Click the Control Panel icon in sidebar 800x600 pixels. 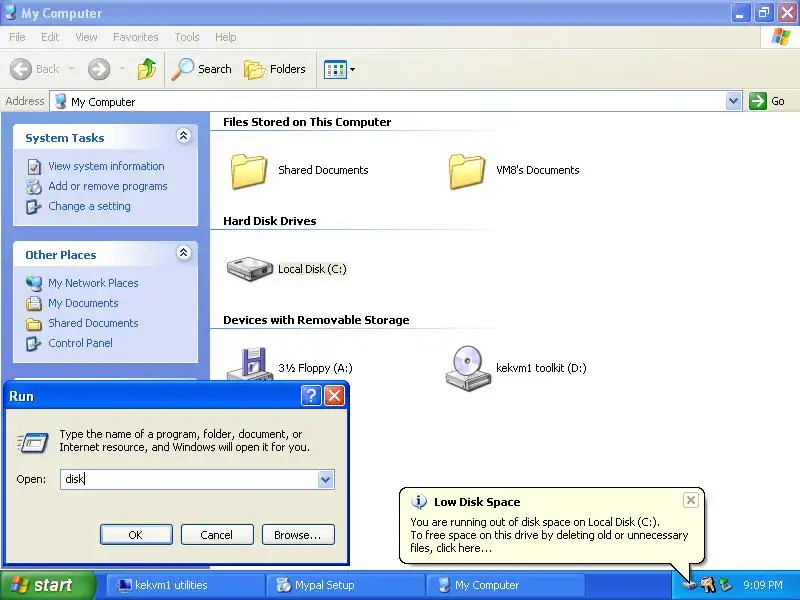[34, 343]
